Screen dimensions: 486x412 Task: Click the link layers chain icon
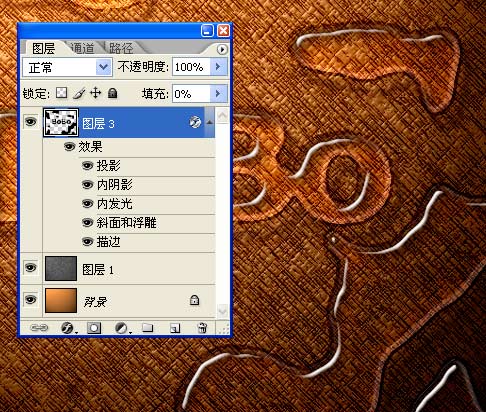pos(39,328)
